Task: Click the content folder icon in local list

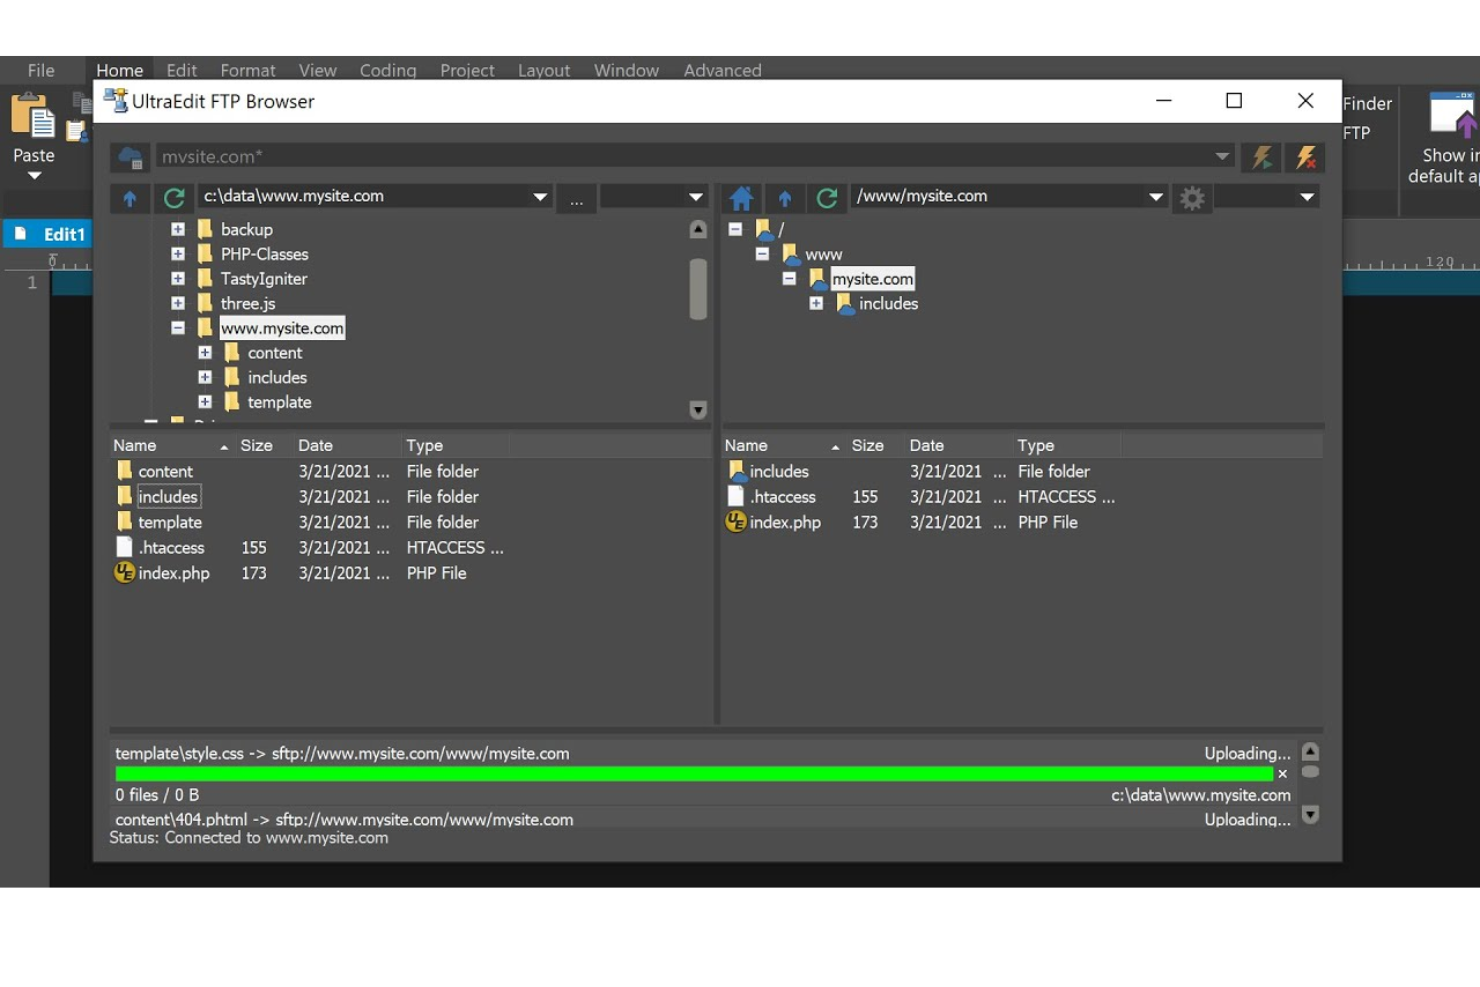Action: tap(124, 470)
